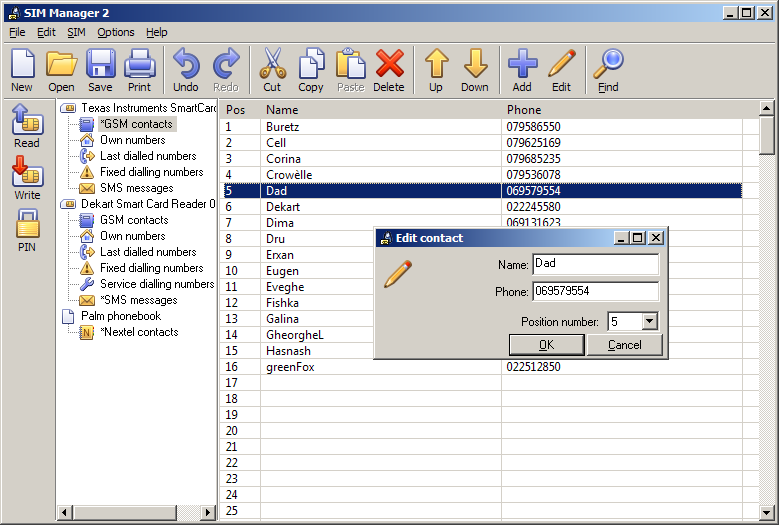The image size is (779, 525).
Task: Open the File menu
Action: click(17, 32)
